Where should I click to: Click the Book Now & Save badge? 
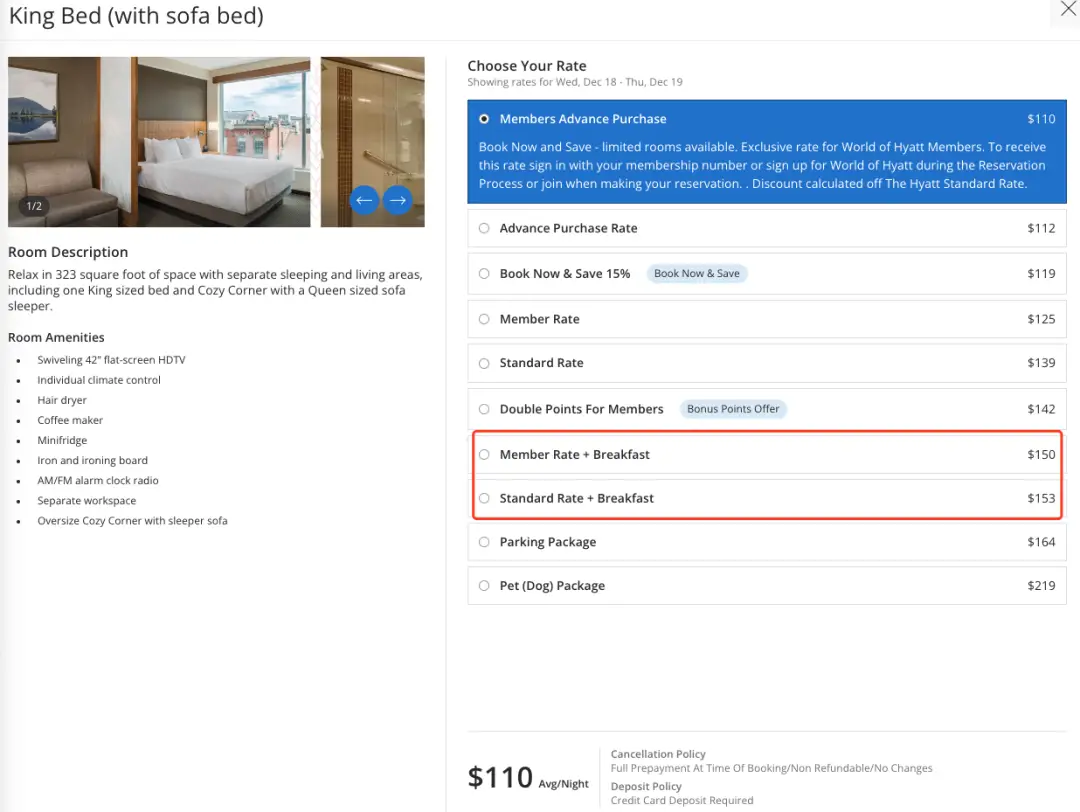coord(697,273)
